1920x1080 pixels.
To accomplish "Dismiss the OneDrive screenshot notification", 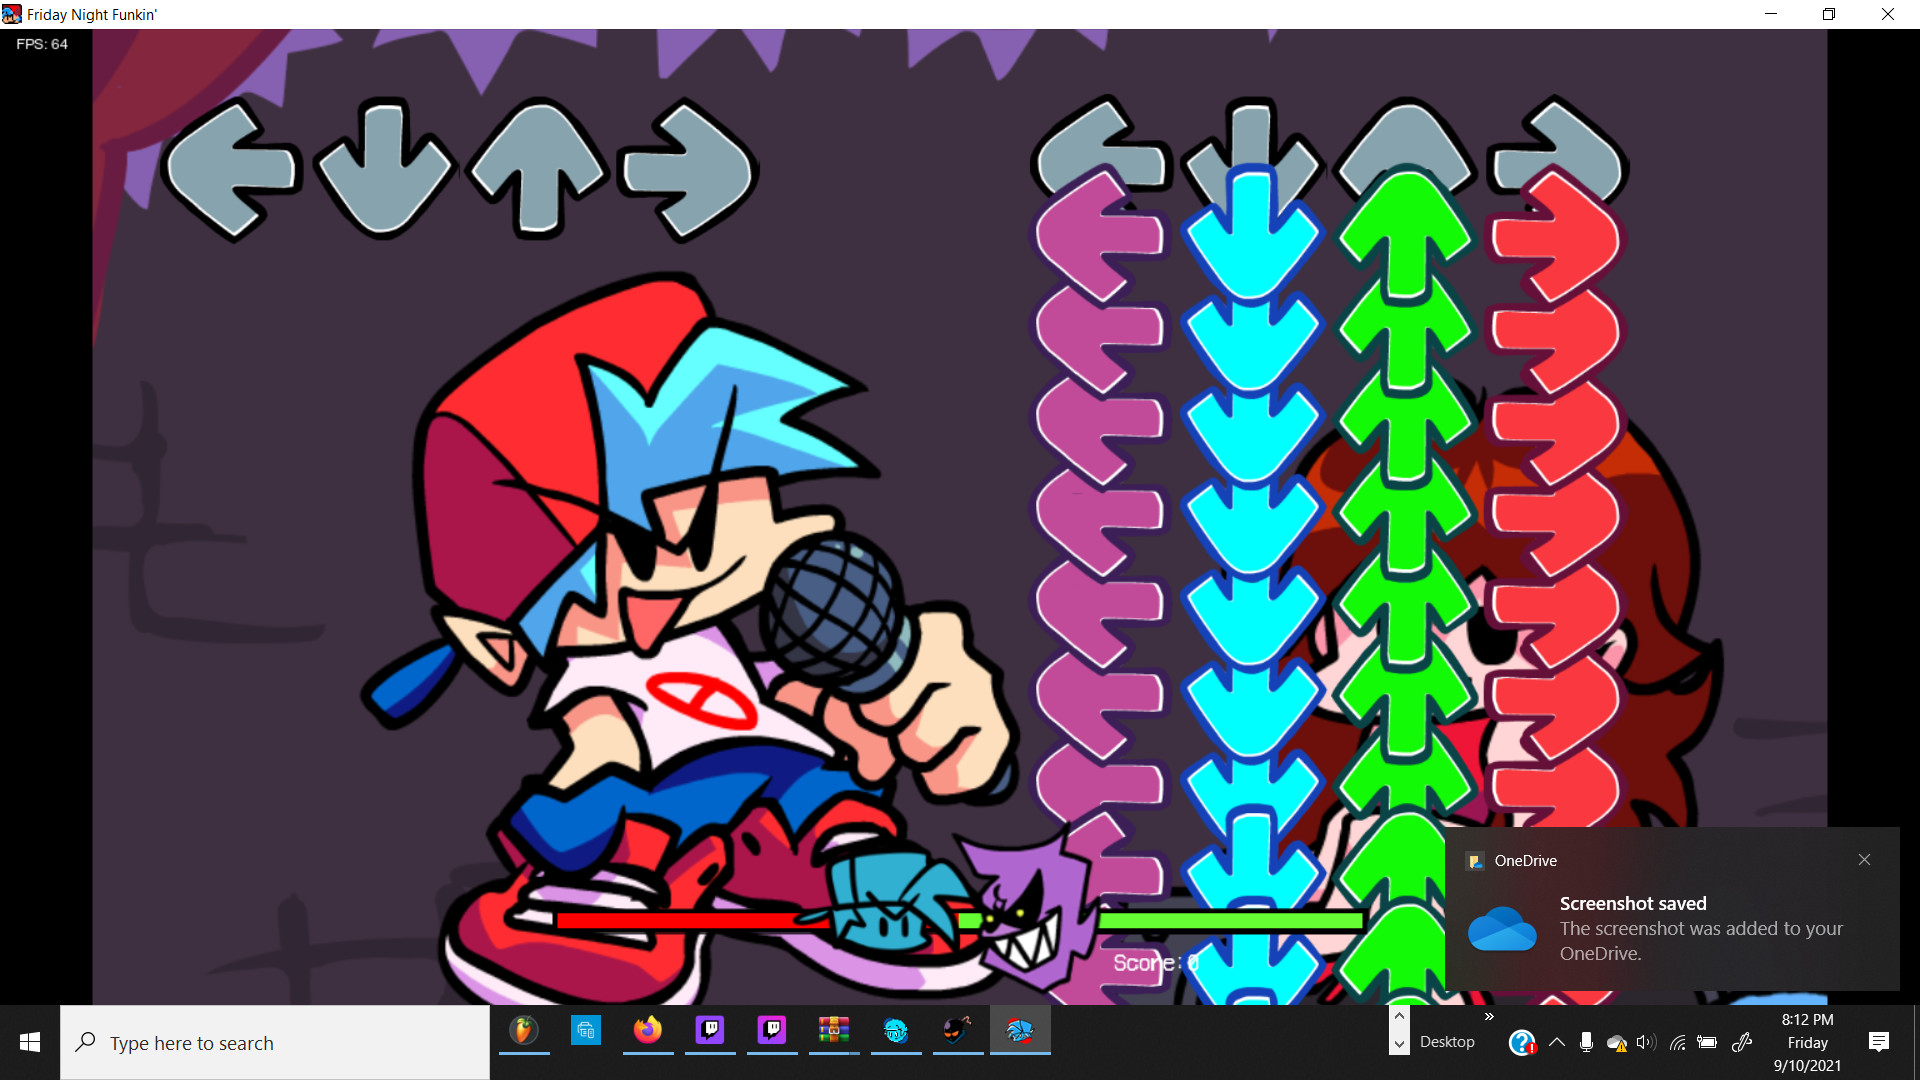I will pyautogui.click(x=1864, y=860).
